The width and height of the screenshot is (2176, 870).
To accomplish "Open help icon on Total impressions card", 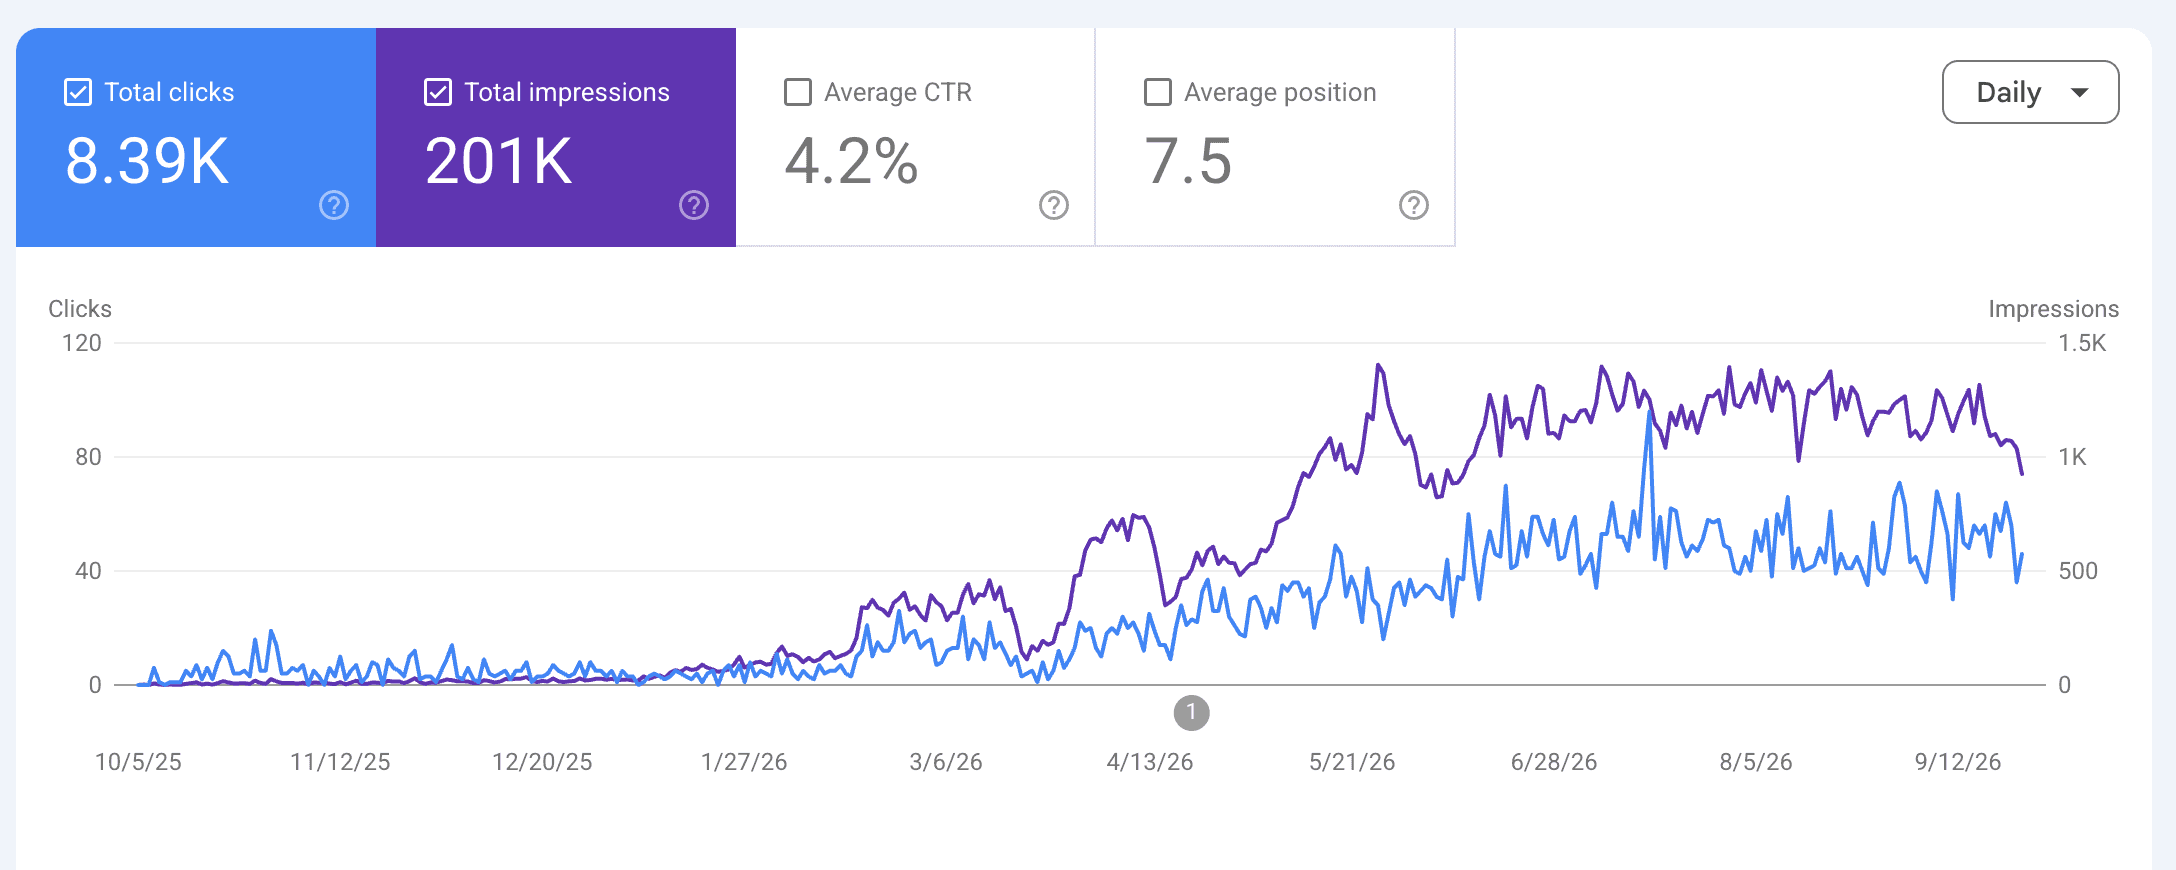I will tap(694, 205).
